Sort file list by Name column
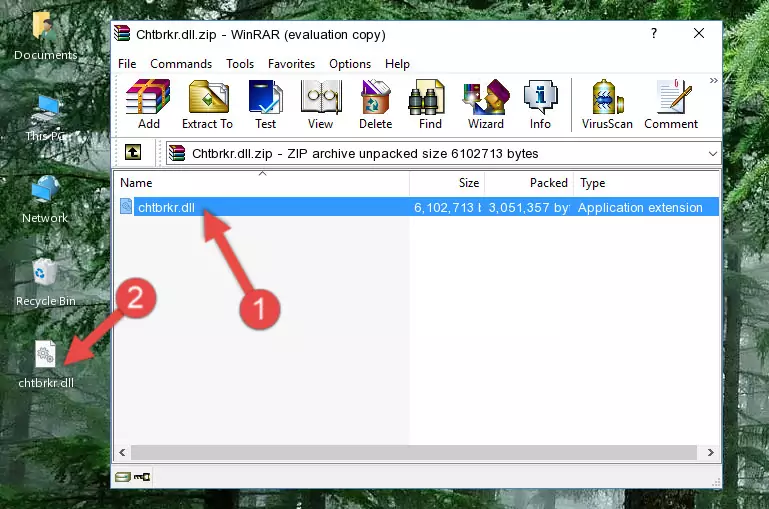 (262, 183)
